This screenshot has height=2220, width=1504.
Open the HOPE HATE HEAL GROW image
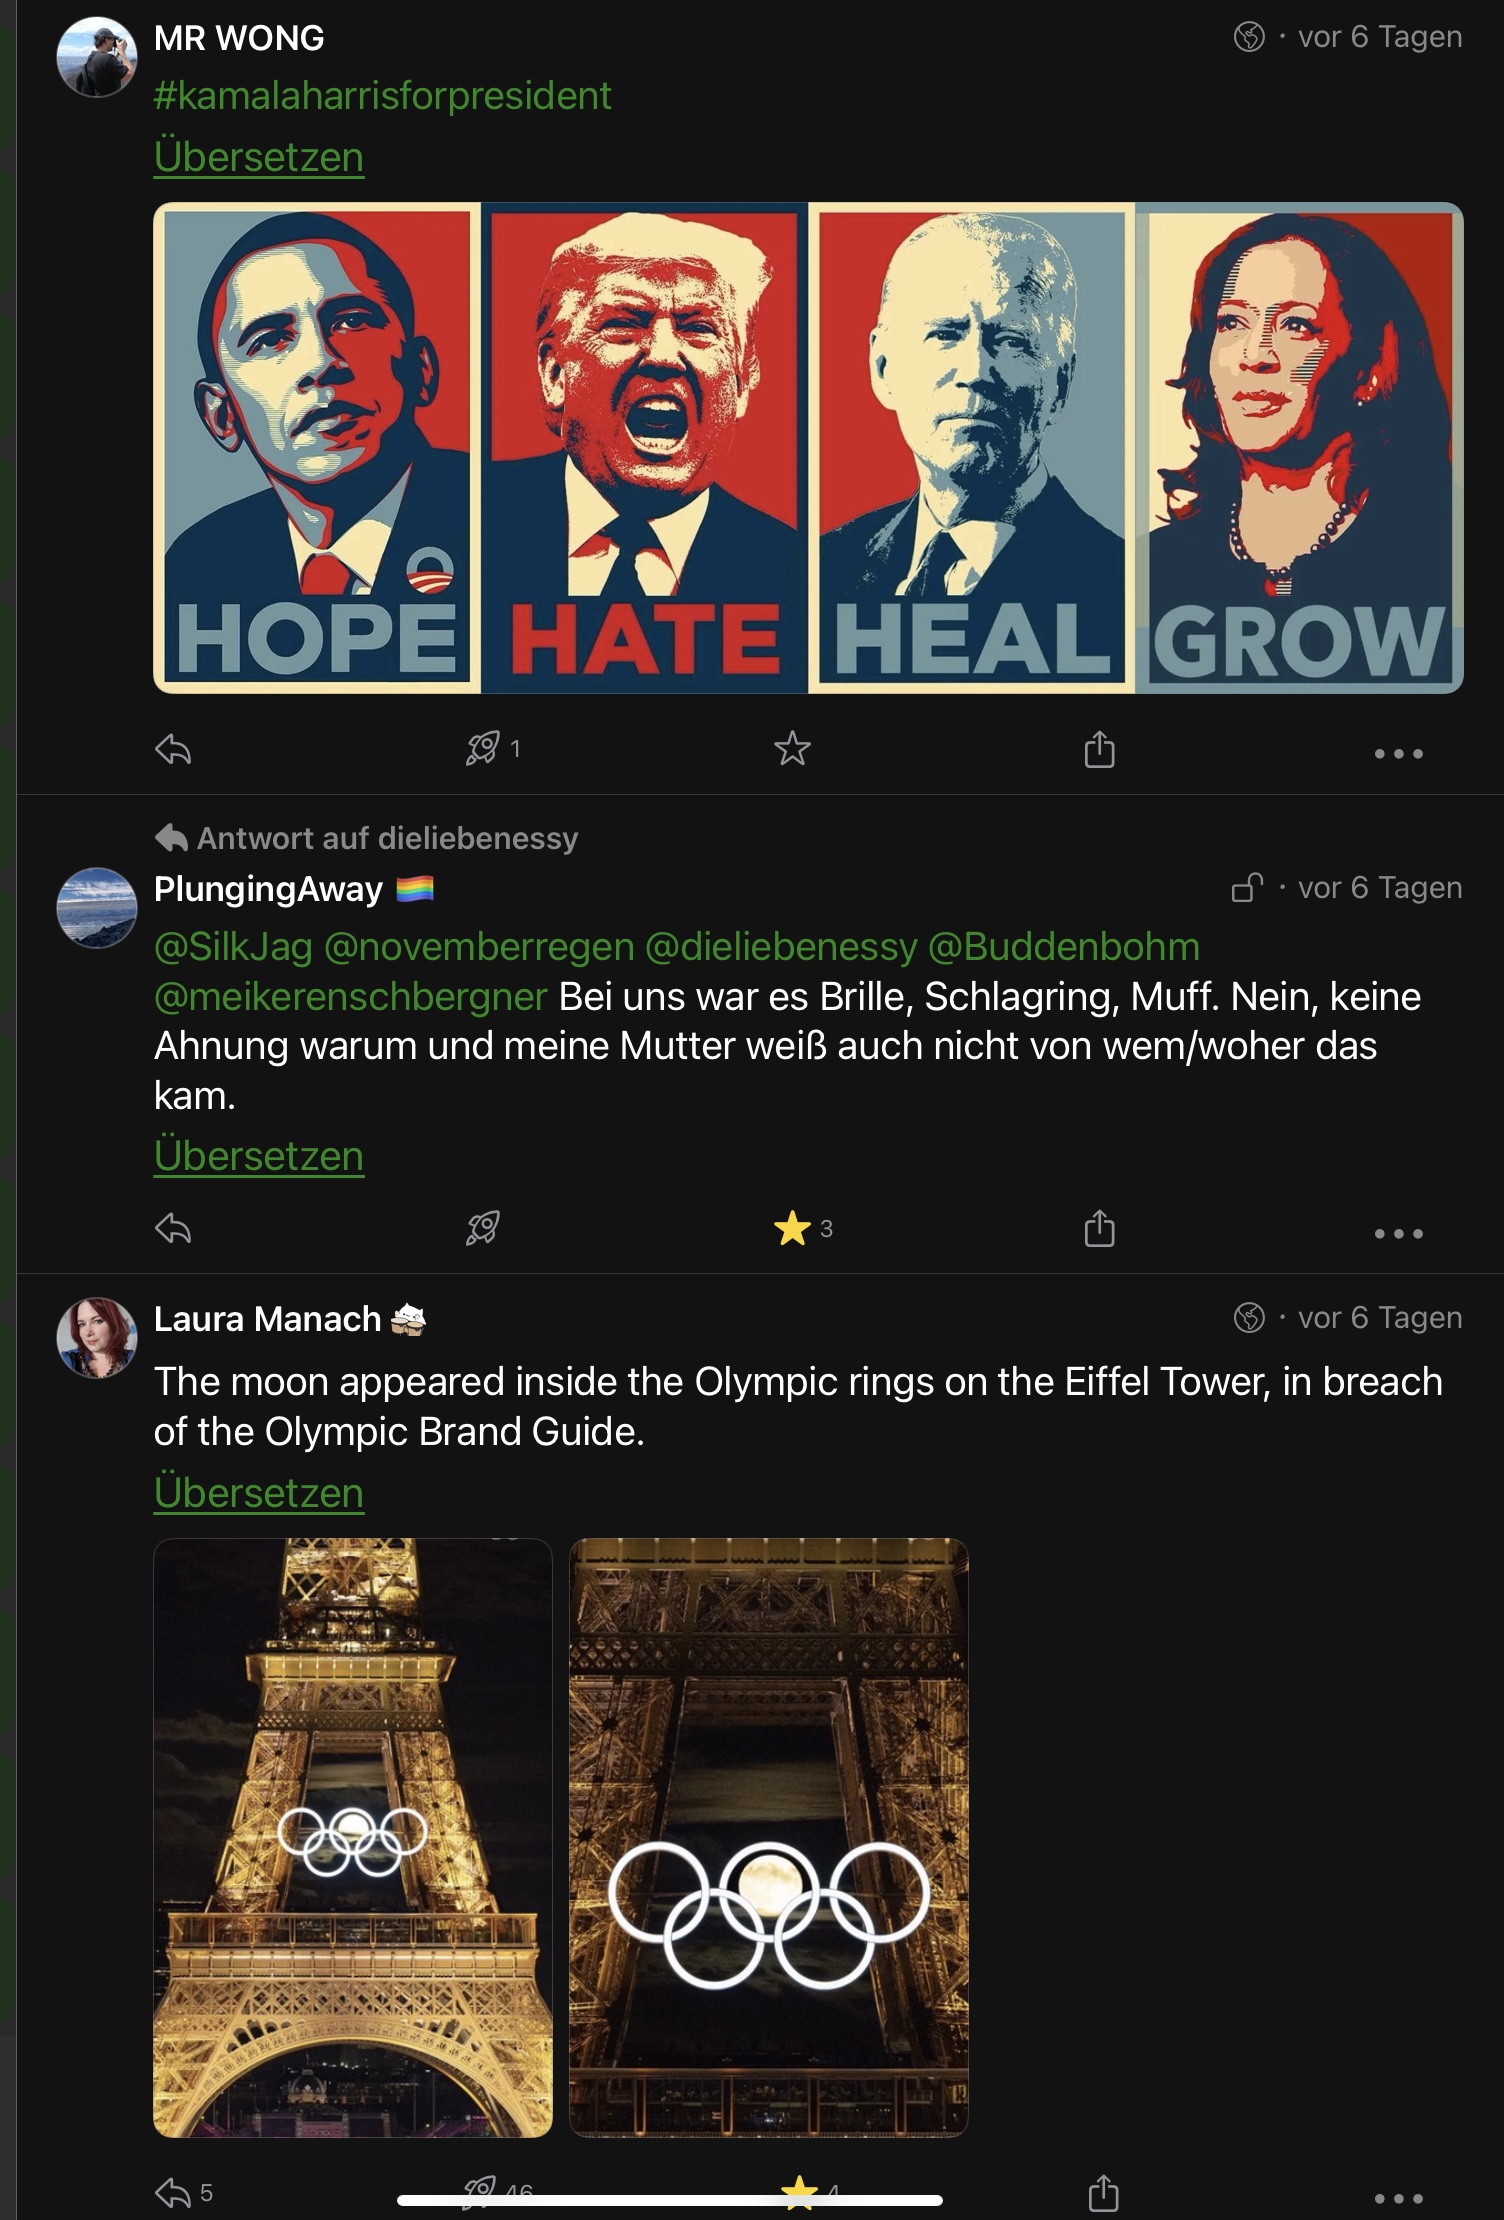tap(808, 448)
